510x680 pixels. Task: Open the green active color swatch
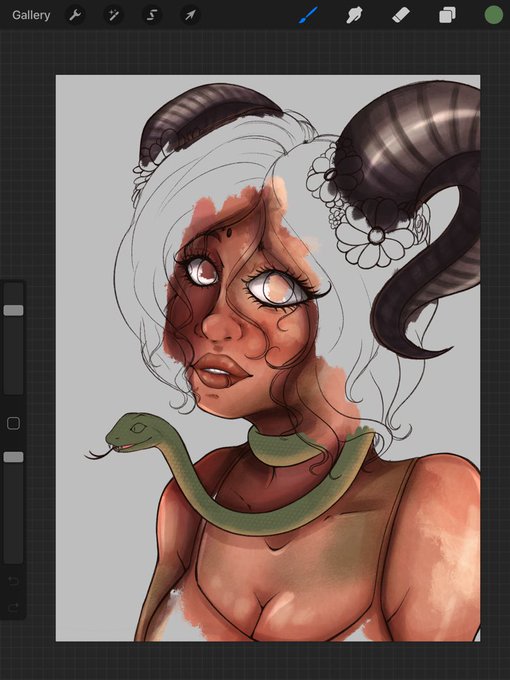pos(494,15)
